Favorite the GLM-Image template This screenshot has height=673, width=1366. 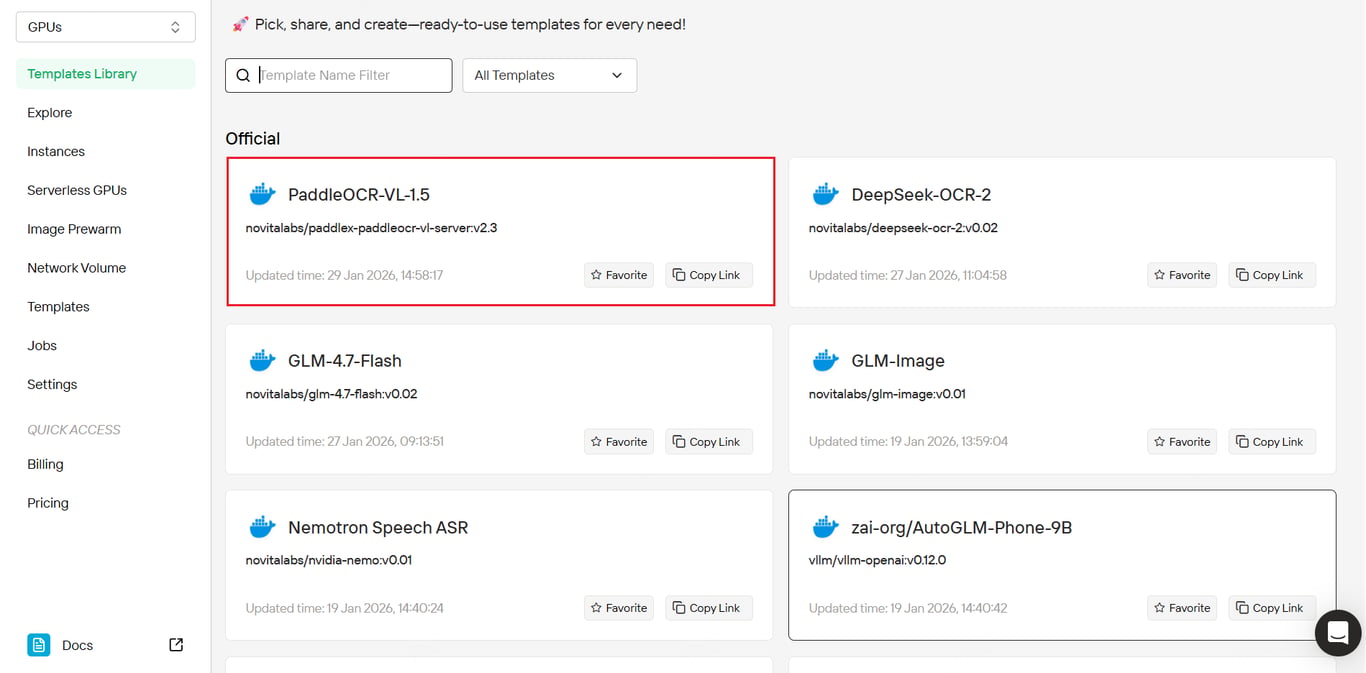(1183, 441)
